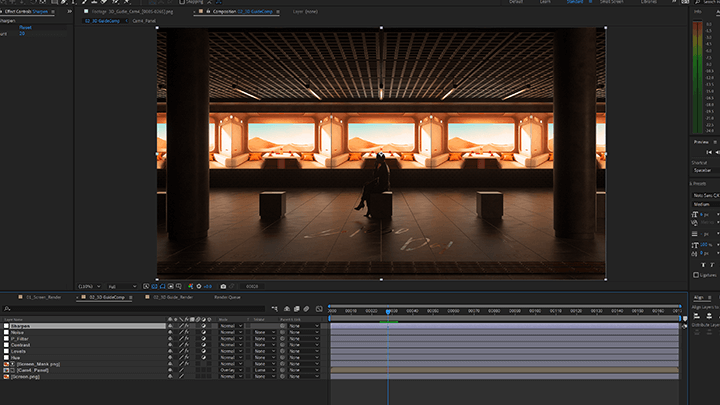The width and height of the screenshot is (720, 405).
Task: Open blending mode dropdown for Sharpen layer
Action: point(231,326)
